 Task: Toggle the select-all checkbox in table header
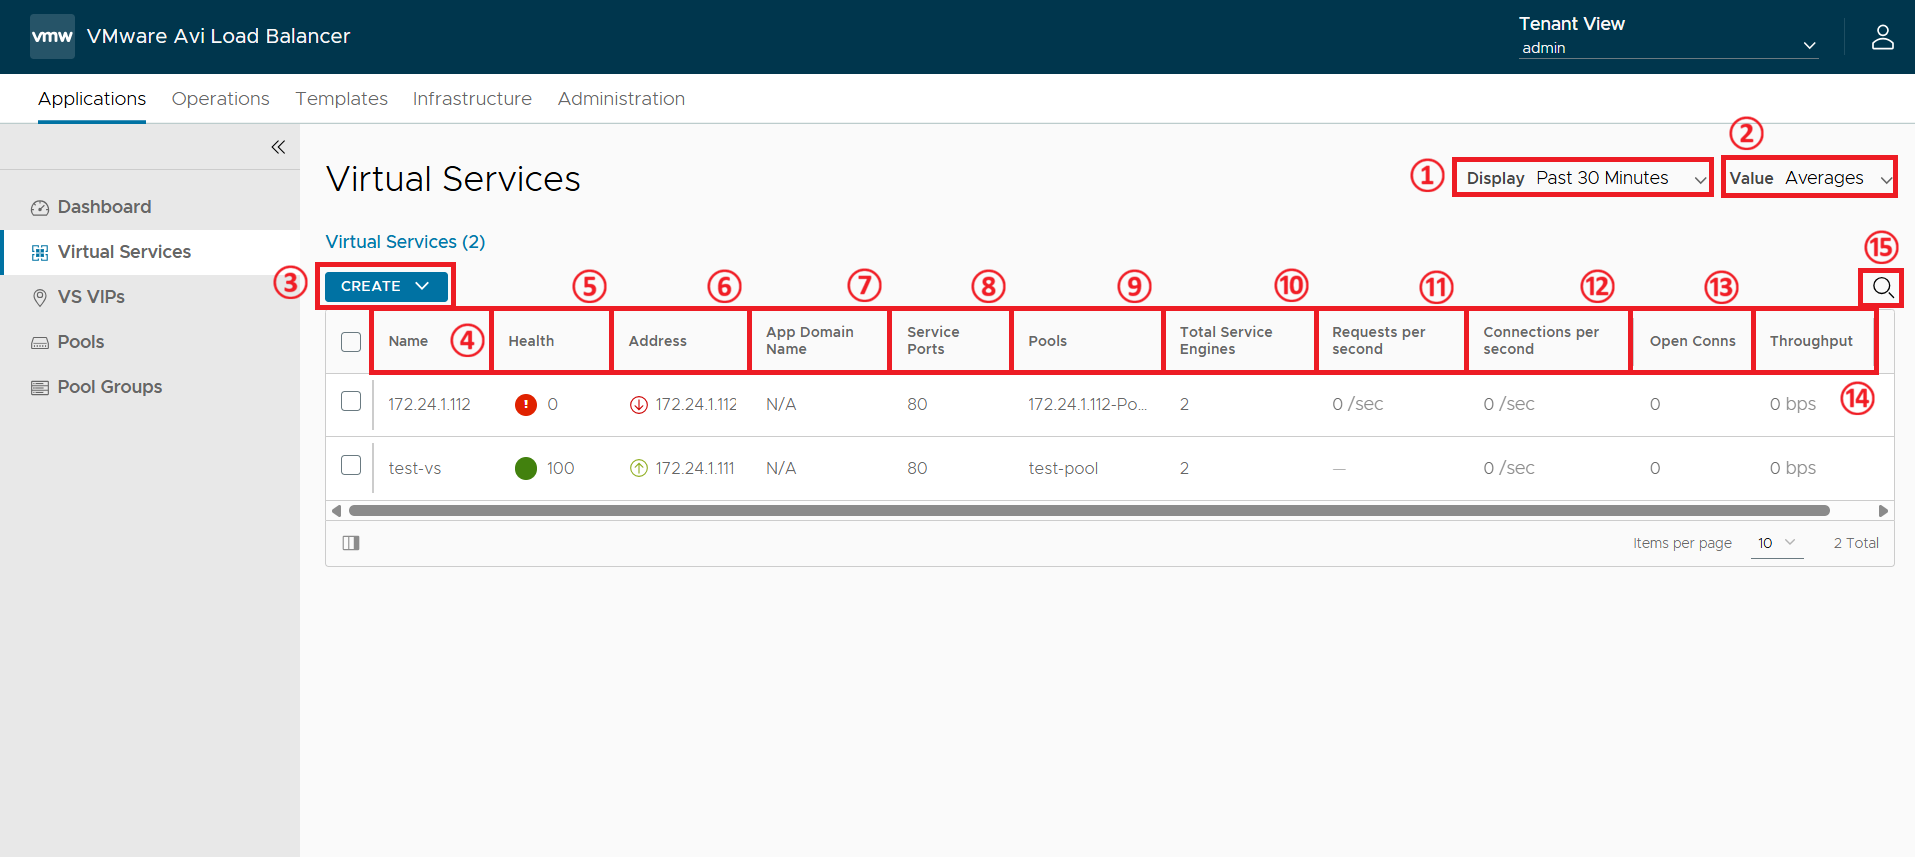351,342
